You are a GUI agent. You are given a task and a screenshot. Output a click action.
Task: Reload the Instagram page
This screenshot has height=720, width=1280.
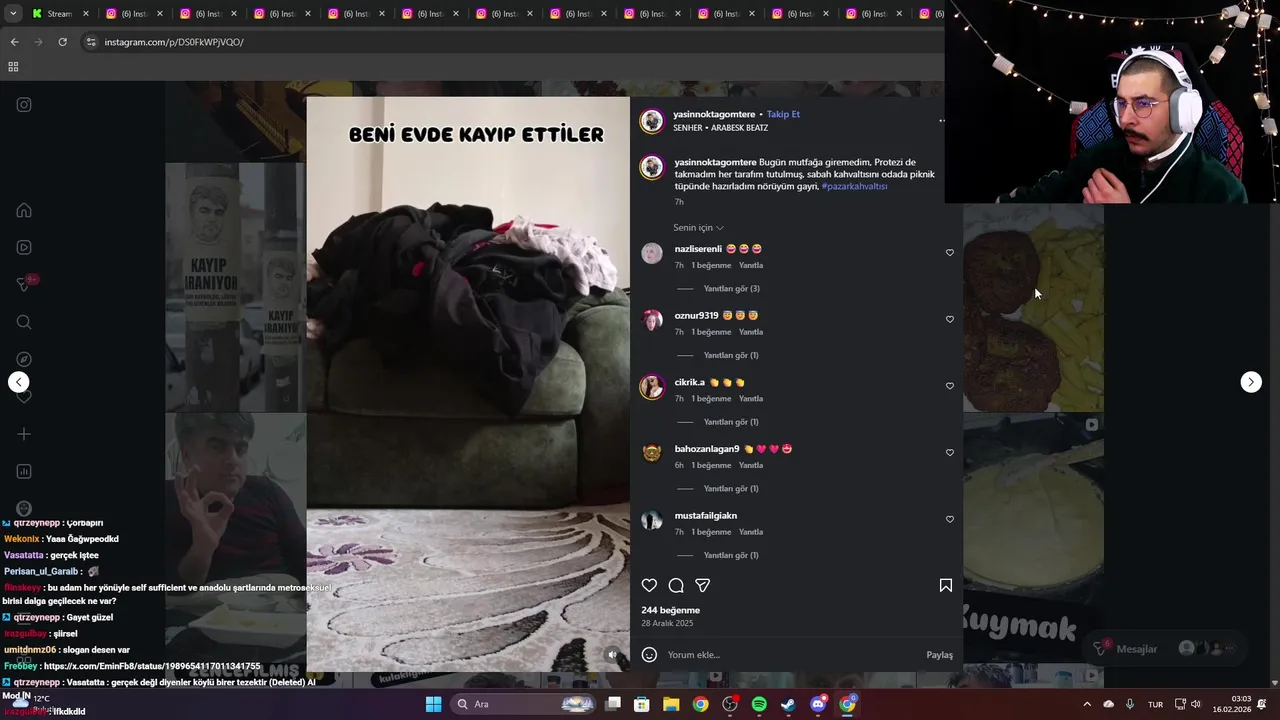pos(62,42)
